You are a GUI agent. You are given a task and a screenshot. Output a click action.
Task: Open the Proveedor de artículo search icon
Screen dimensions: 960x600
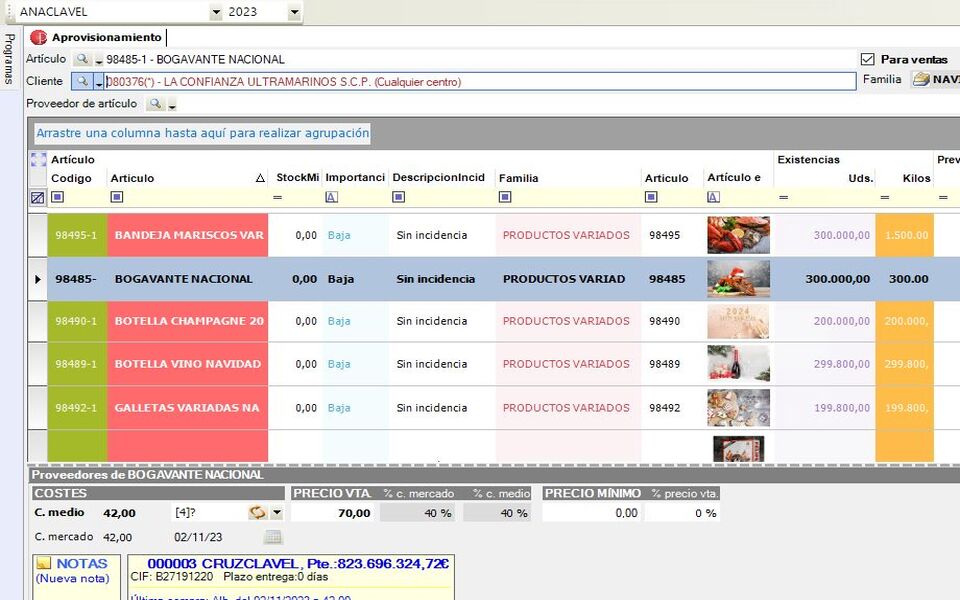pos(155,104)
